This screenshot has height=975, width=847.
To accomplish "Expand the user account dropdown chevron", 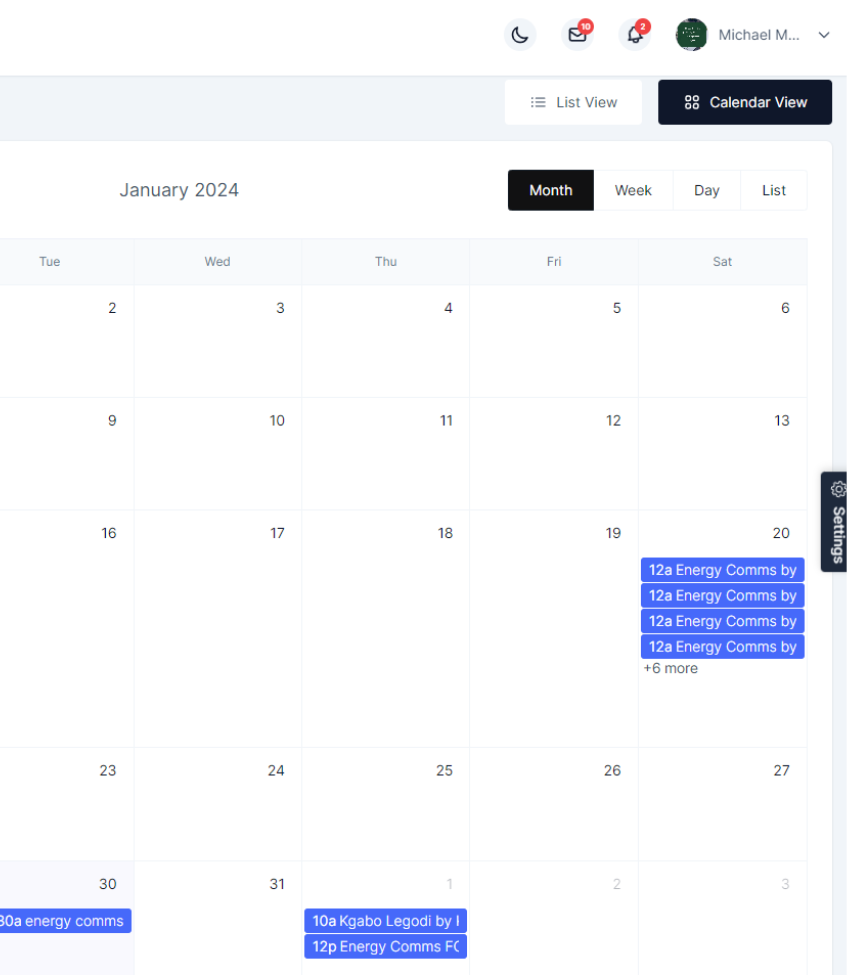I will pyautogui.click(x=824, y=35).
